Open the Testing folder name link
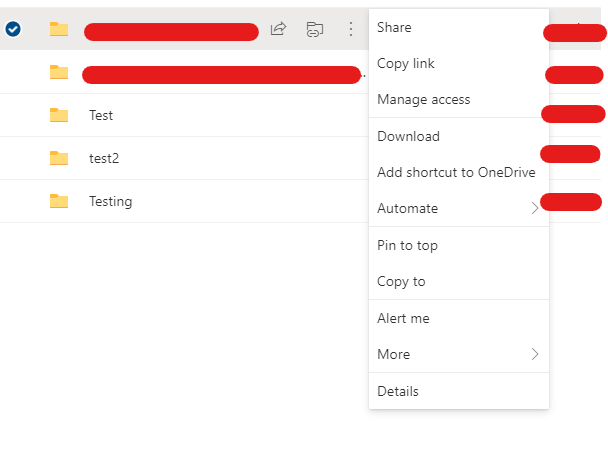608x449 pixels. click(x=110, y=201)
